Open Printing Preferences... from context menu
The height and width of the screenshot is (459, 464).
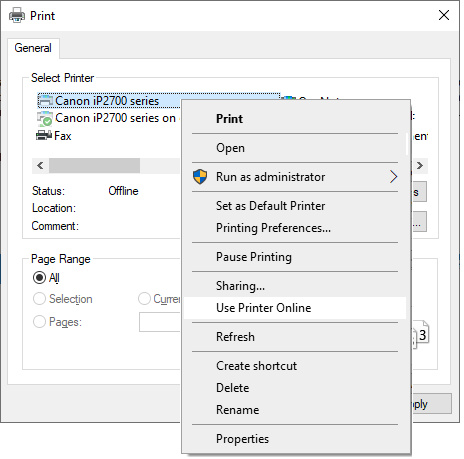coord(295,228)
